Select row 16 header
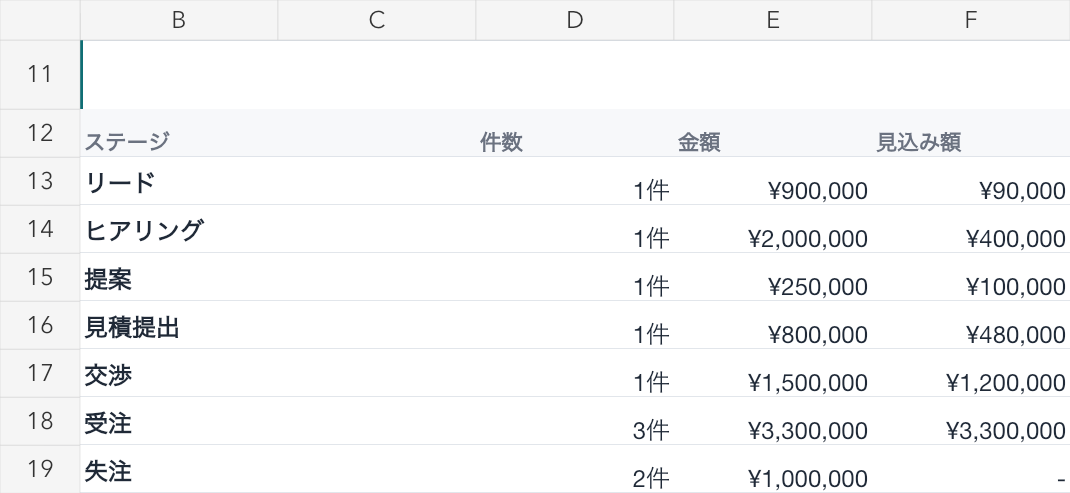Screen dimensions: 1070x493 (x=40, y=325)
